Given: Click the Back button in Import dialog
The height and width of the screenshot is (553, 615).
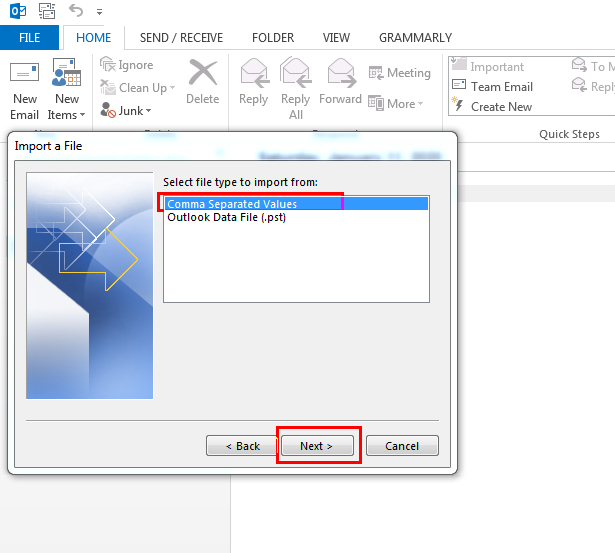Looking at the screenshot, I should coord(242,446).
